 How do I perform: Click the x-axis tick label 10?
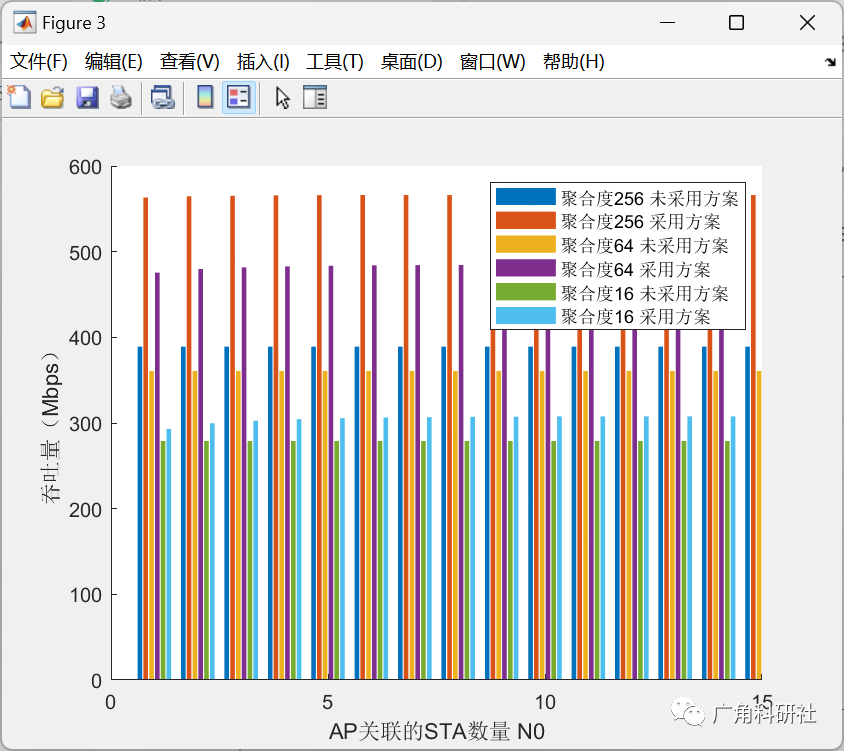click(x=545, y=702)
